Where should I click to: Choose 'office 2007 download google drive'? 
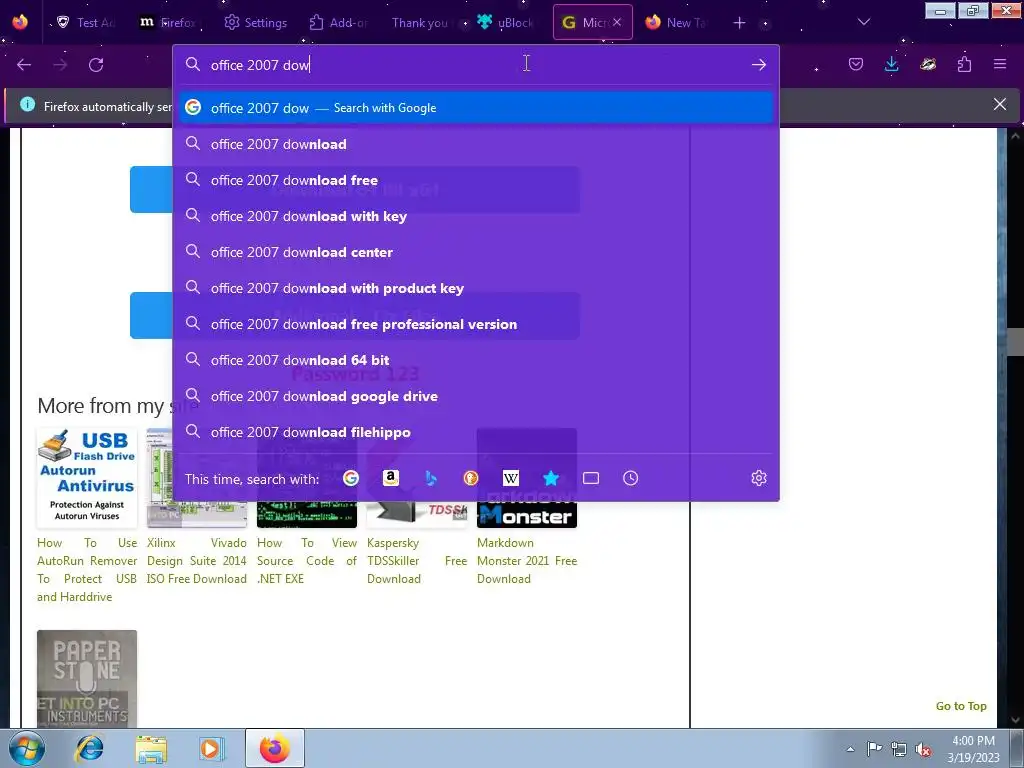[x=476, y=396]
